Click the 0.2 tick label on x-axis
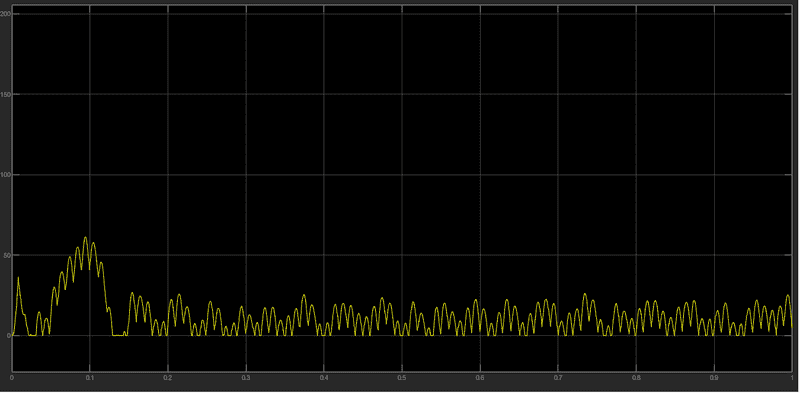The width and height of the screenshot is (800, 393). tap(167, 378)
